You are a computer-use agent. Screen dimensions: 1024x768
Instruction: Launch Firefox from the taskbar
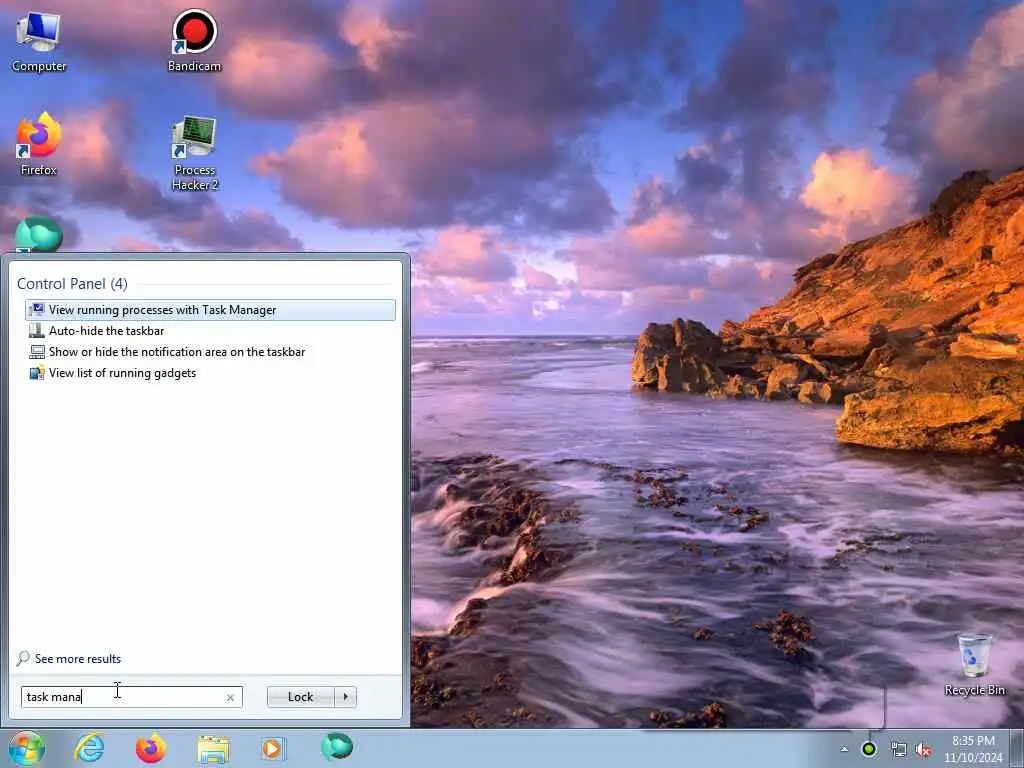151,748
